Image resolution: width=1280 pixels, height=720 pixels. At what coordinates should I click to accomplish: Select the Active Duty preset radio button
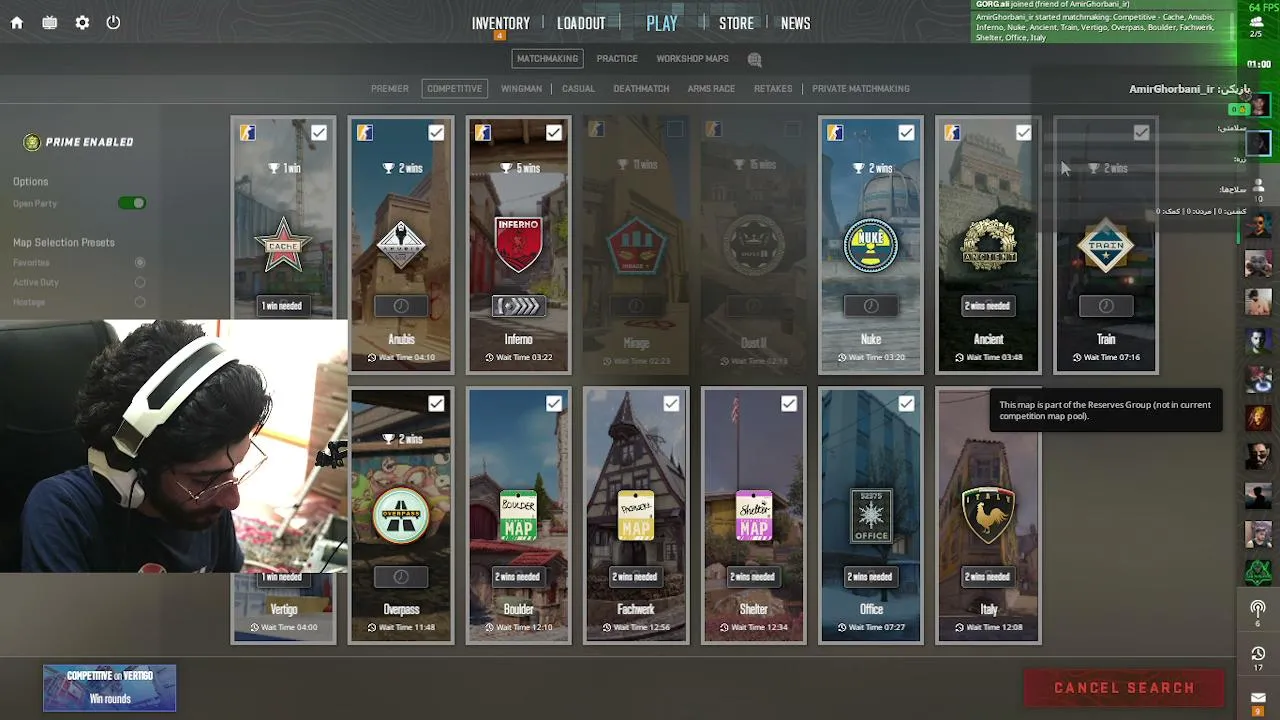(x=140, y=283)
